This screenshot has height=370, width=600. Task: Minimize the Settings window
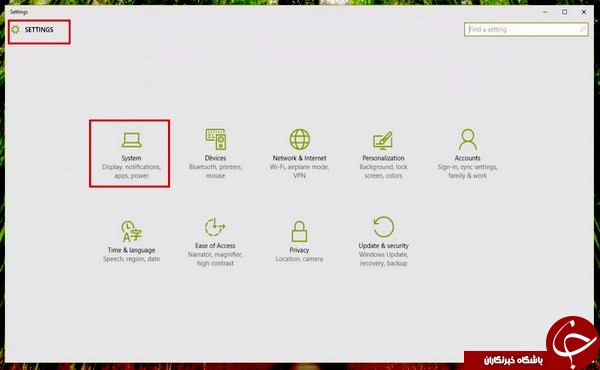(x=545, y=12)
